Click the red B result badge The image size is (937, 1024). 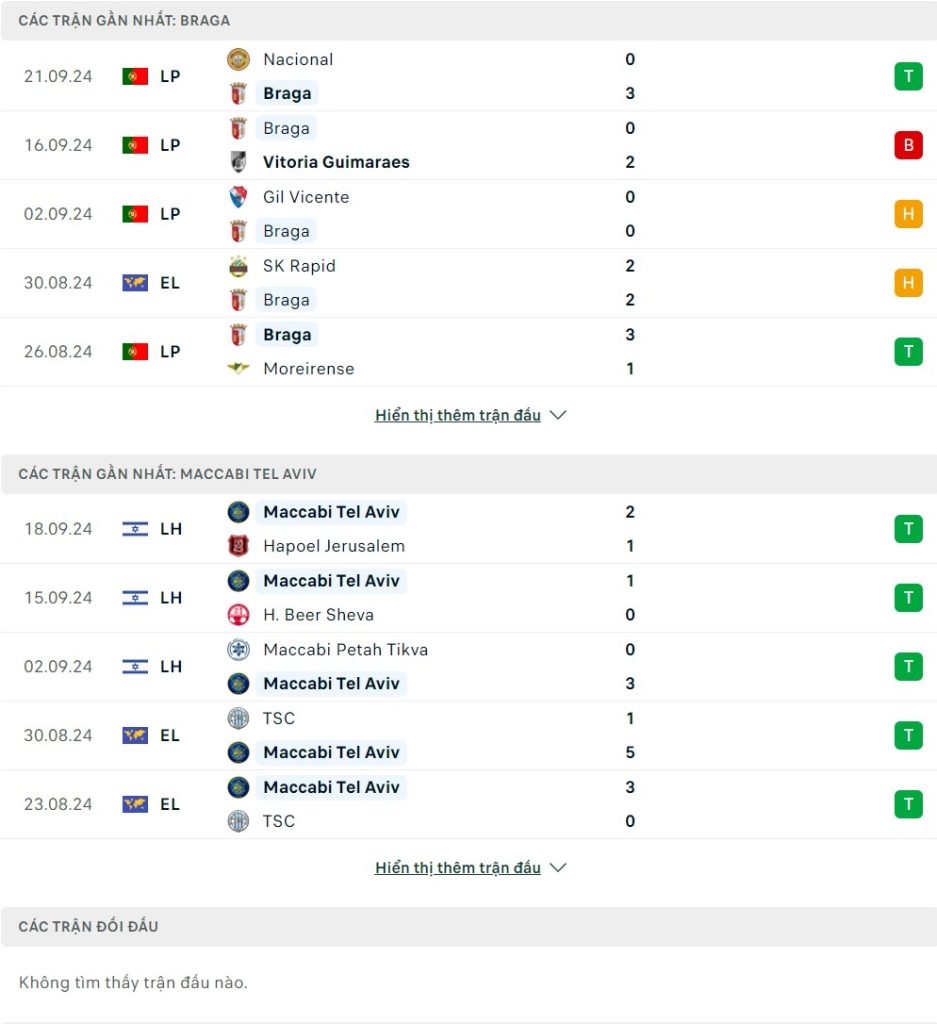[908, 145]
